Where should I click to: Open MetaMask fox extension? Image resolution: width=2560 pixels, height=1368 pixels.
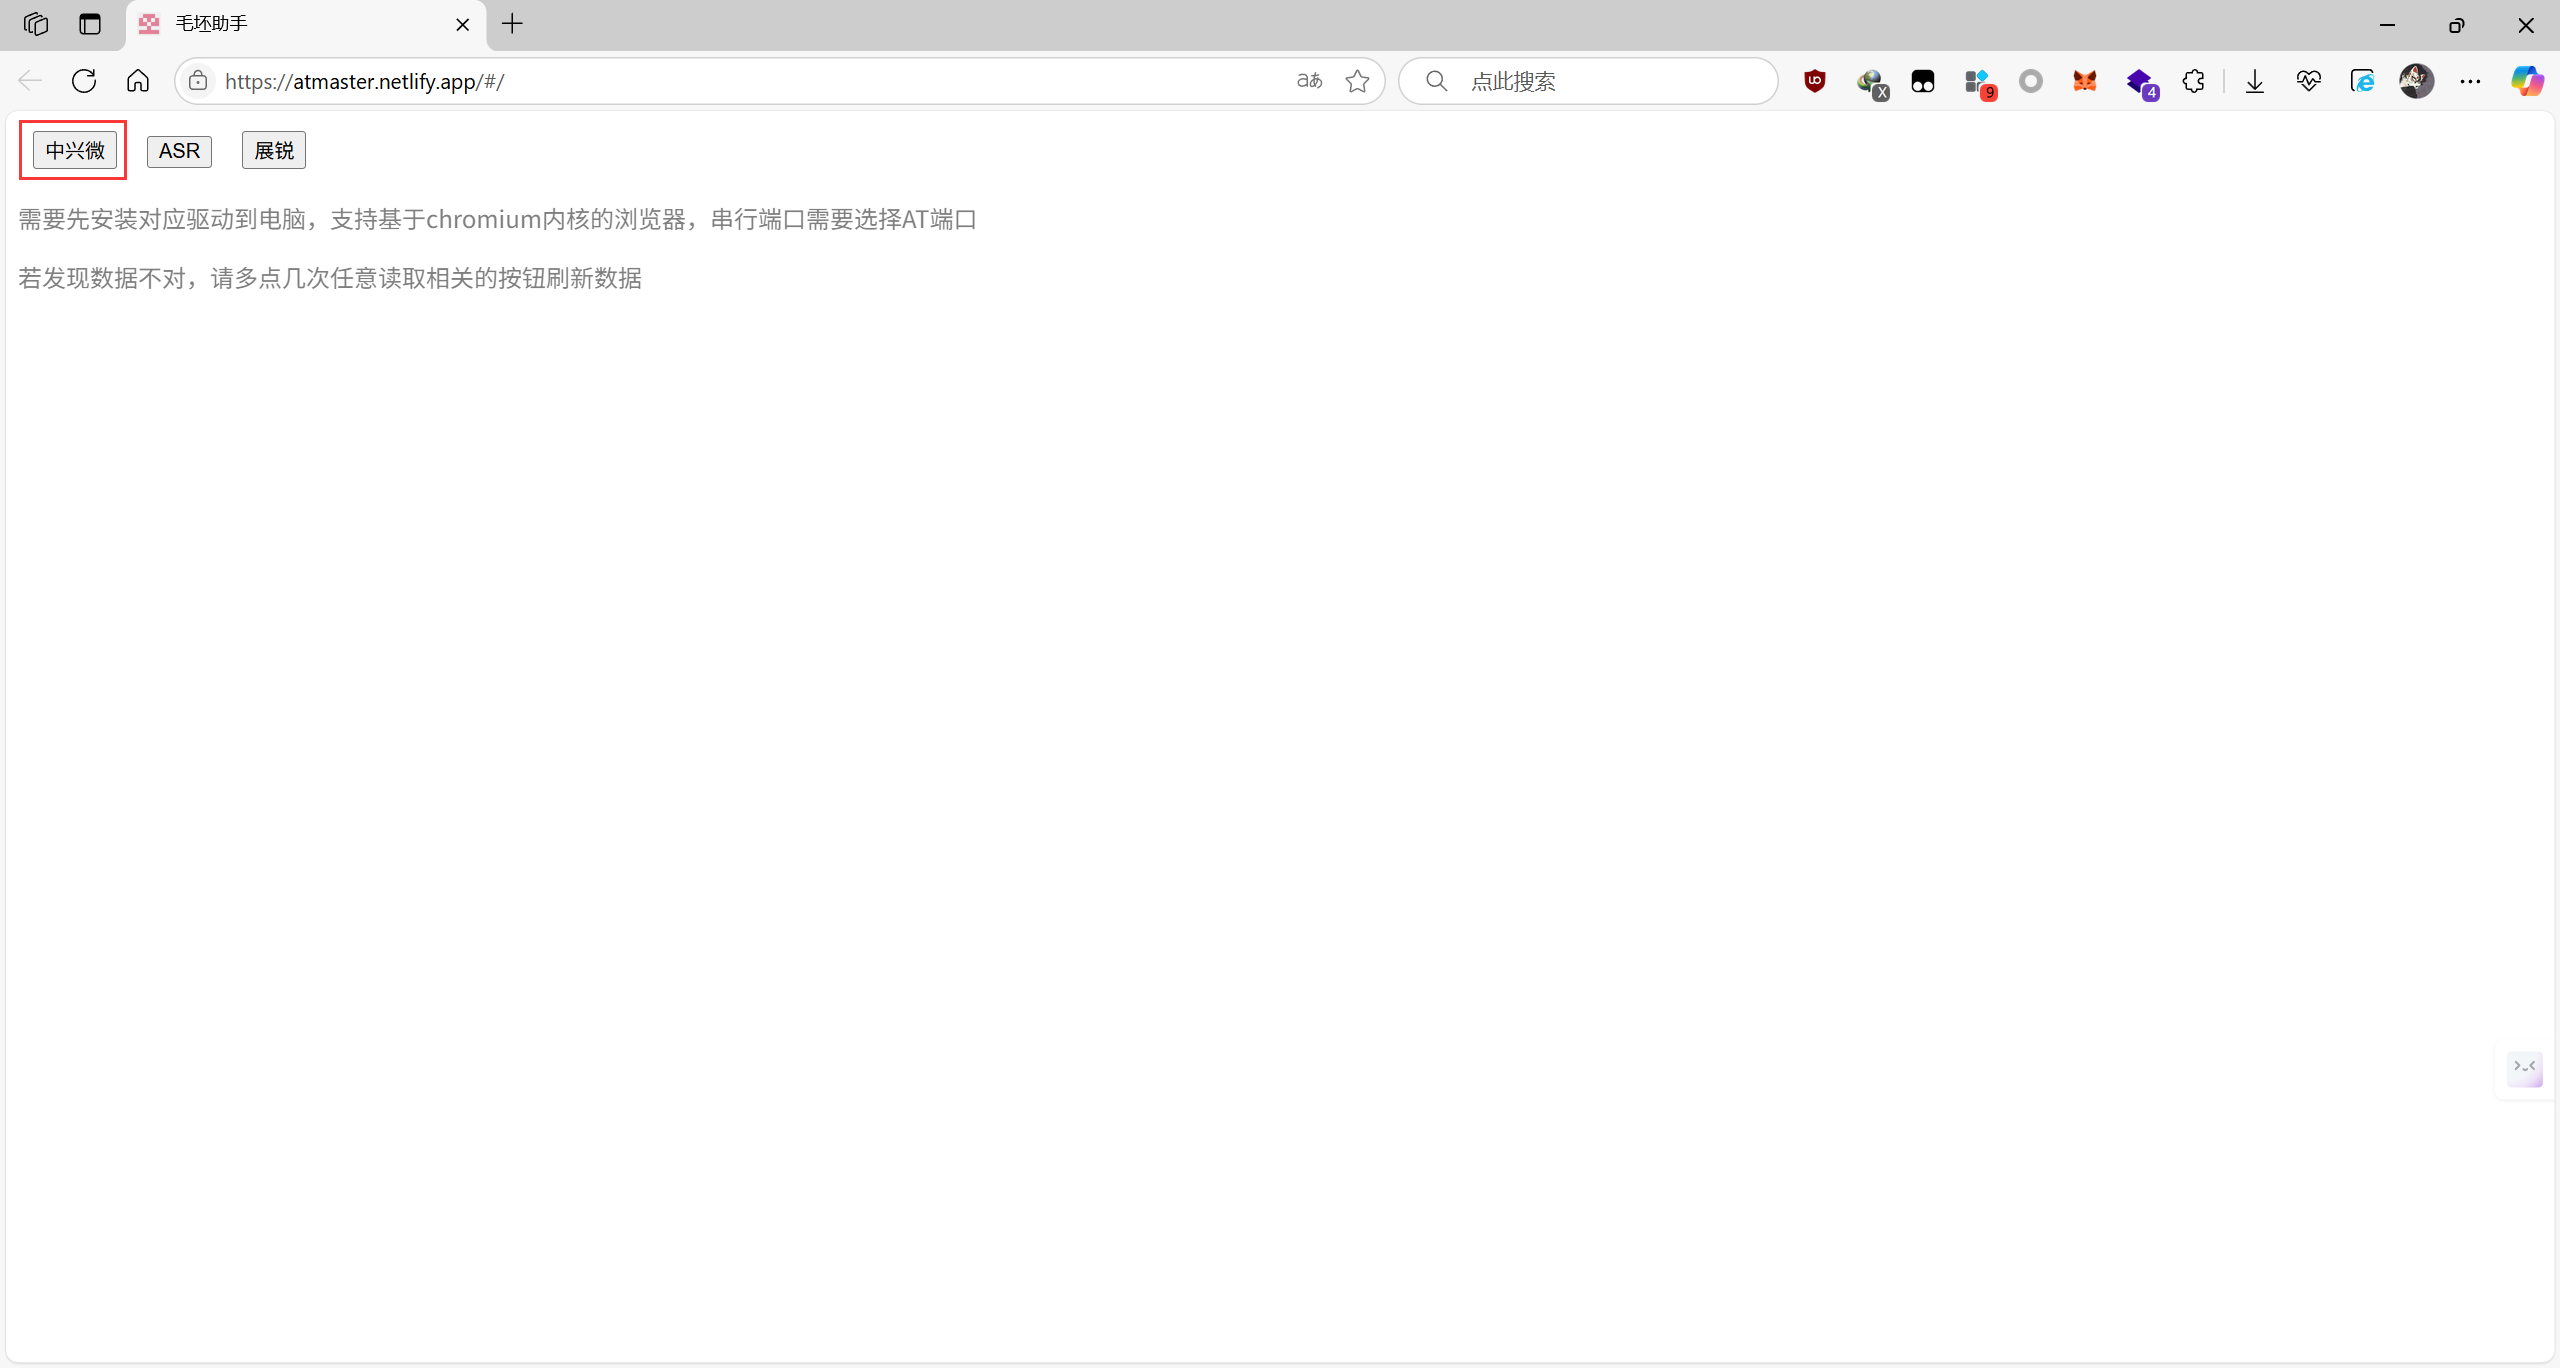[x=2085, y=81]
